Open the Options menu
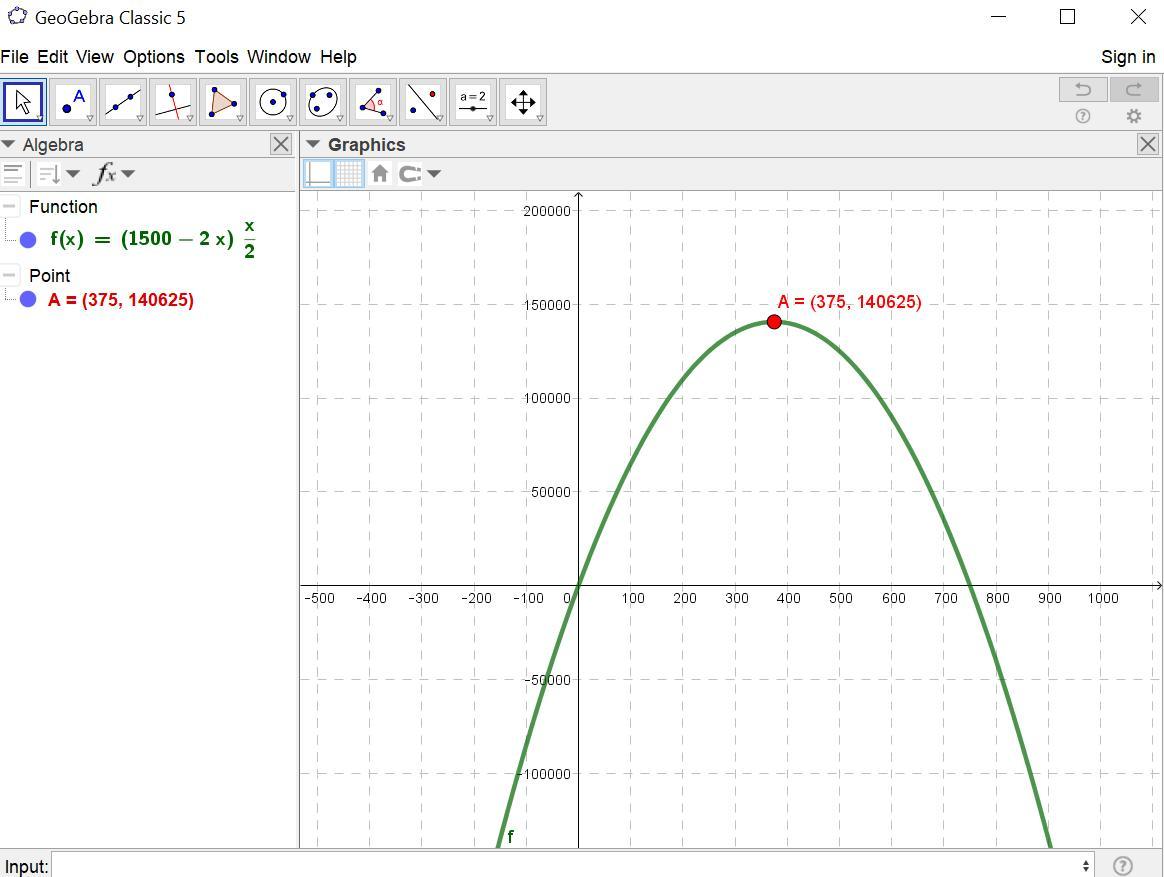Image resolution: width=1164 pixels, height=877 pixels. coord(153,57)
